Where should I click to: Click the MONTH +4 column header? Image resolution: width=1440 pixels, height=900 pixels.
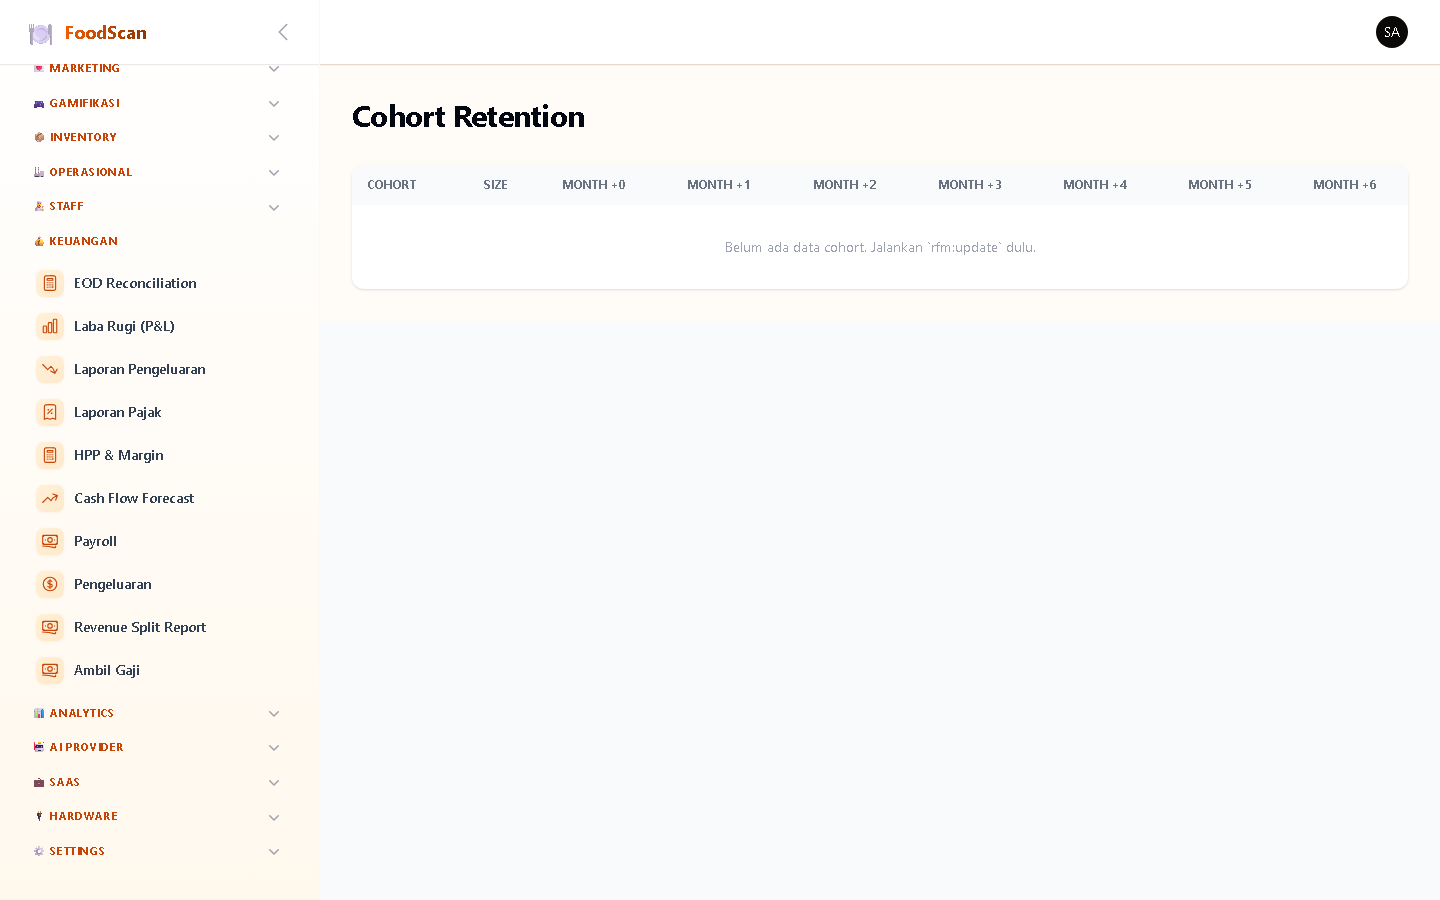[x=1095, y=185]
